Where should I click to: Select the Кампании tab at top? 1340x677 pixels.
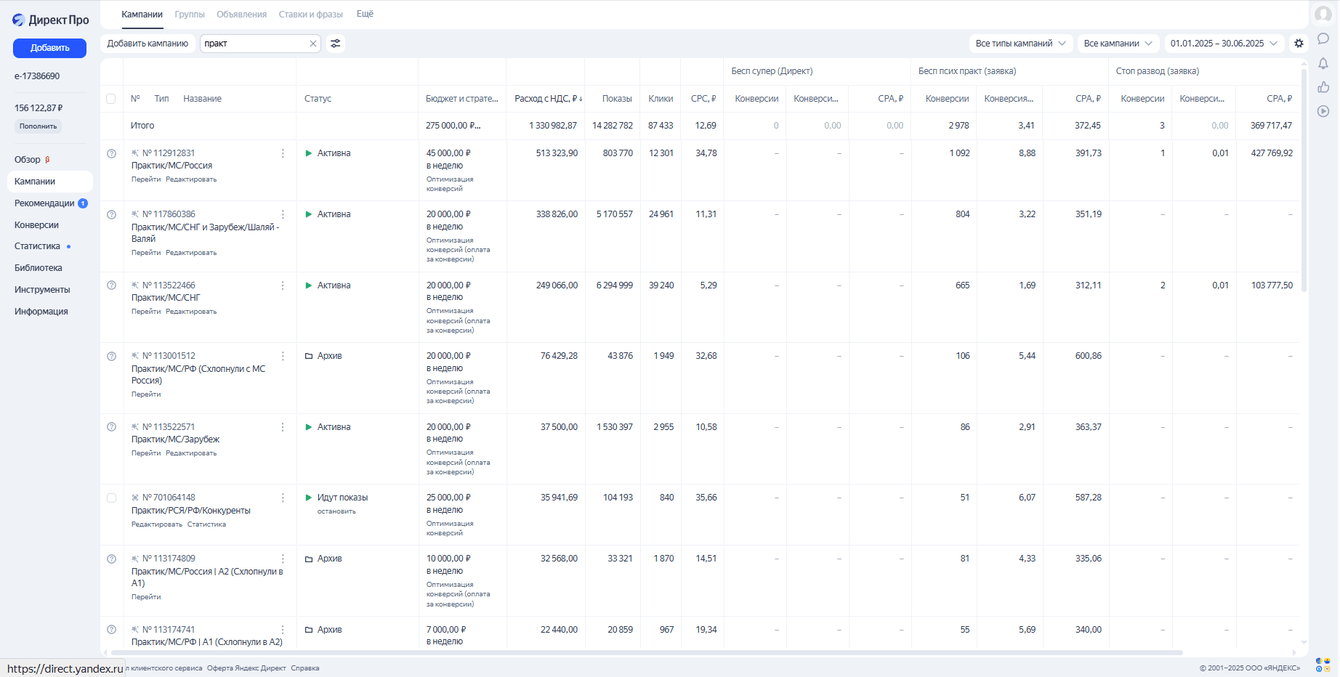click(142, 14)
